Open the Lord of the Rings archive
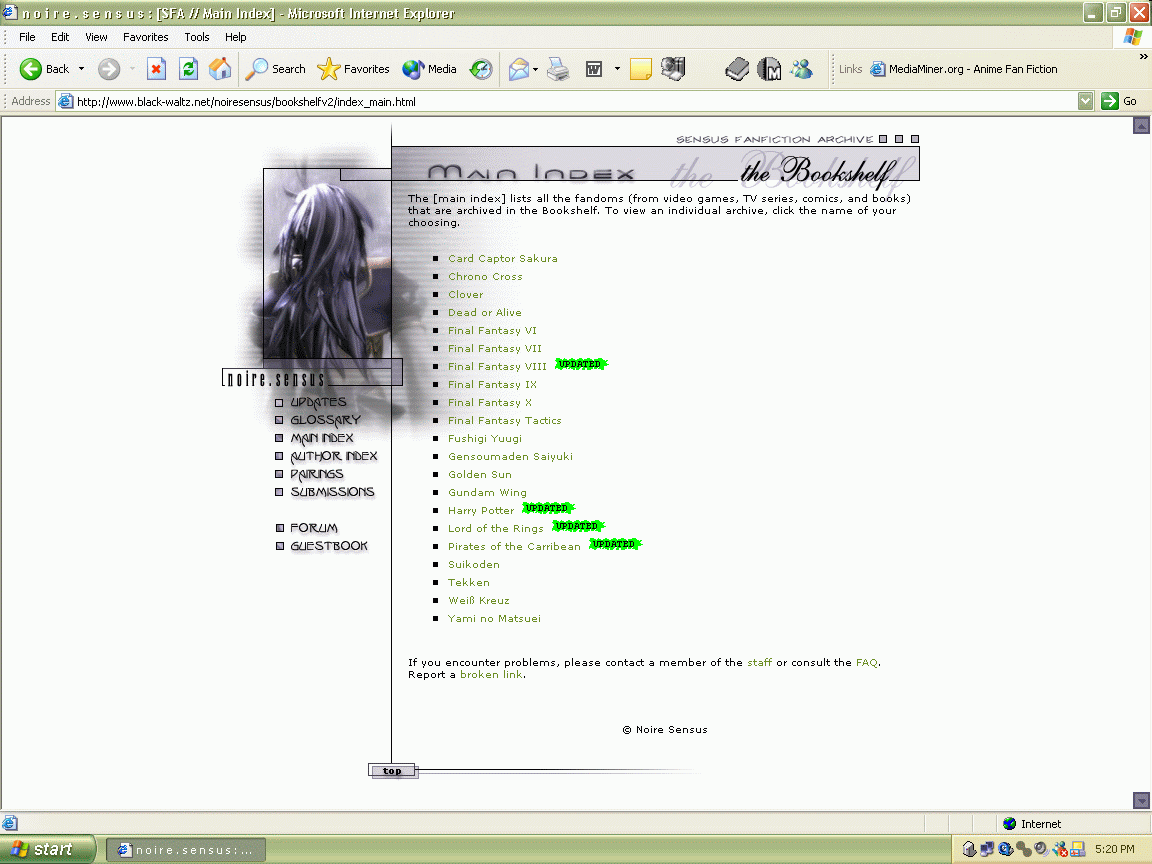This screenshot has width=1152, height=864. pyautogui.click(x=495, y=528)
